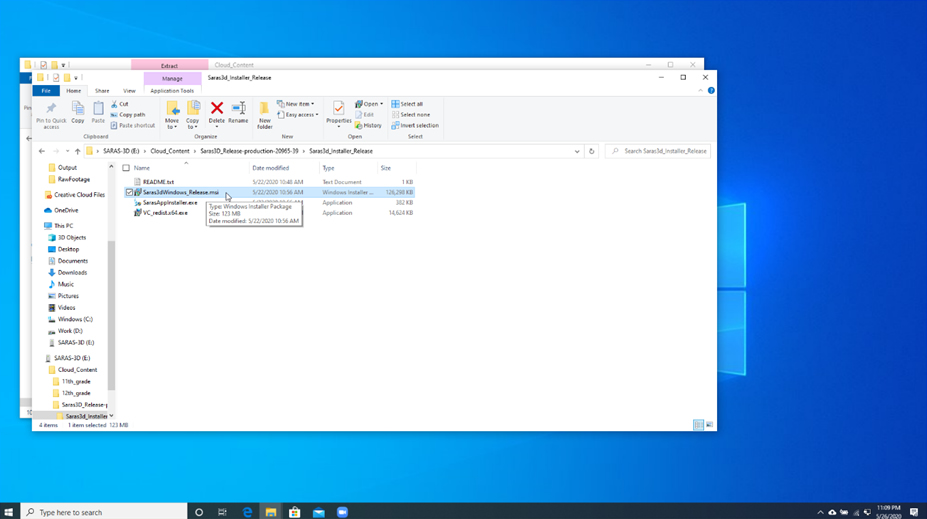Go up one folder level arrow
Screen dimensions: 927x519
77,151
